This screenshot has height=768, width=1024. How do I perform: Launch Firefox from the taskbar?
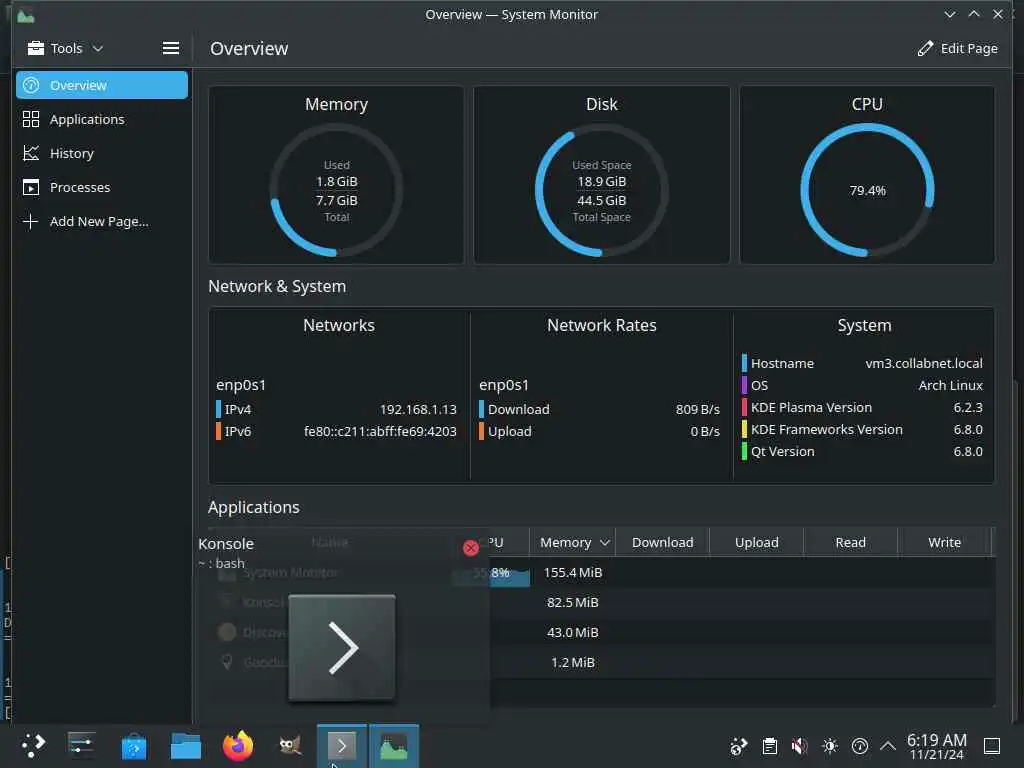click(238, 746)
